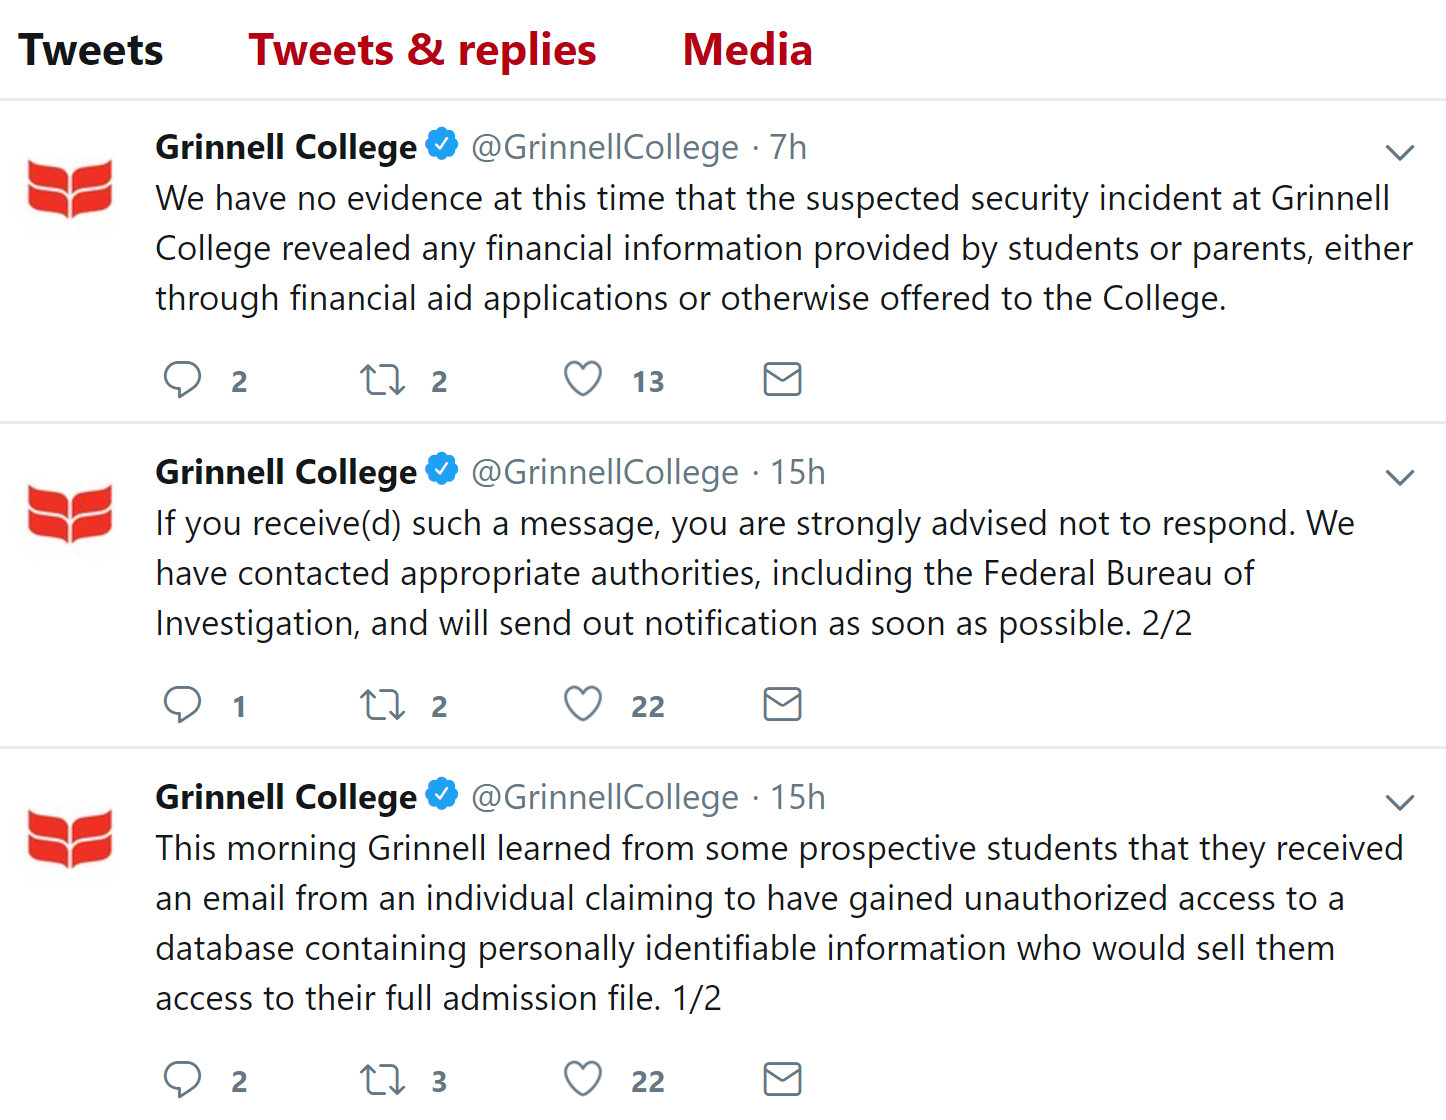This screenshot has height=1120, width=1446.
Task: Like the tweet ending in 2/2
Action: point(583,704)
